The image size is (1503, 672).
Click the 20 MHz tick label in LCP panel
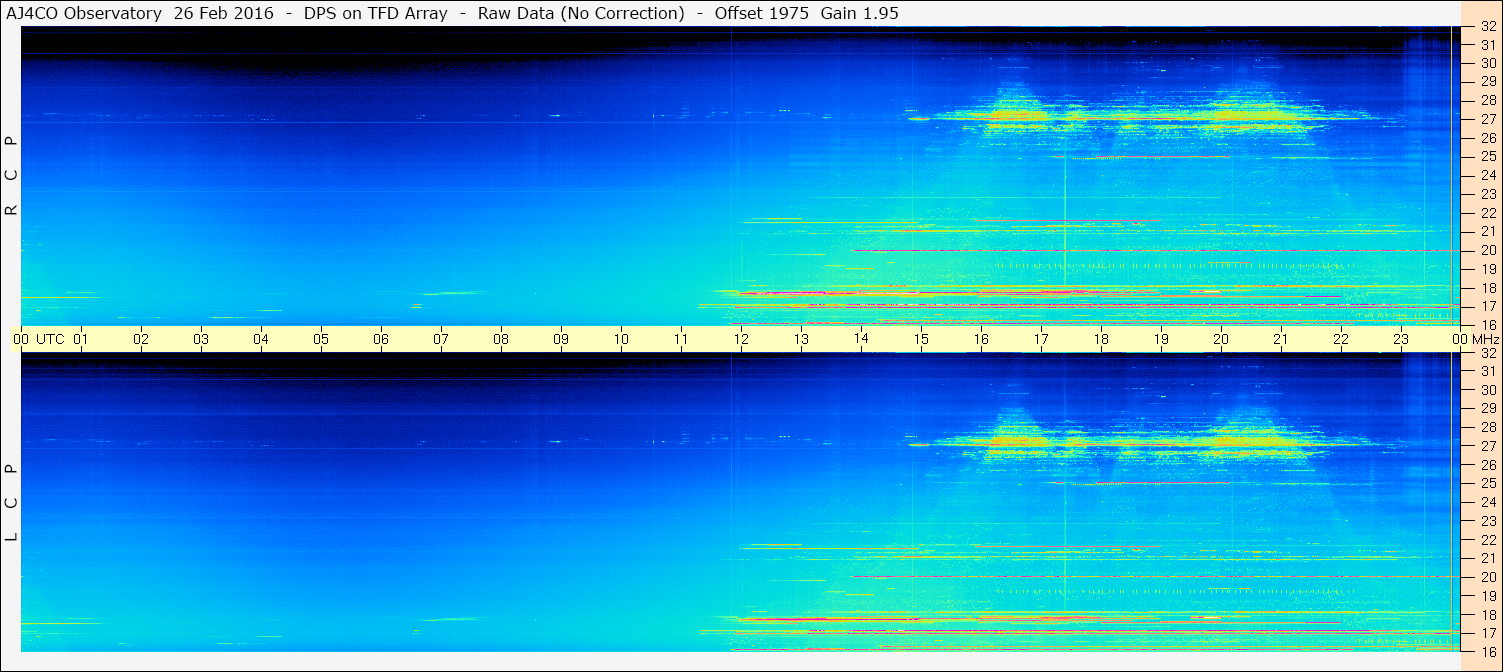point(1488,577)
